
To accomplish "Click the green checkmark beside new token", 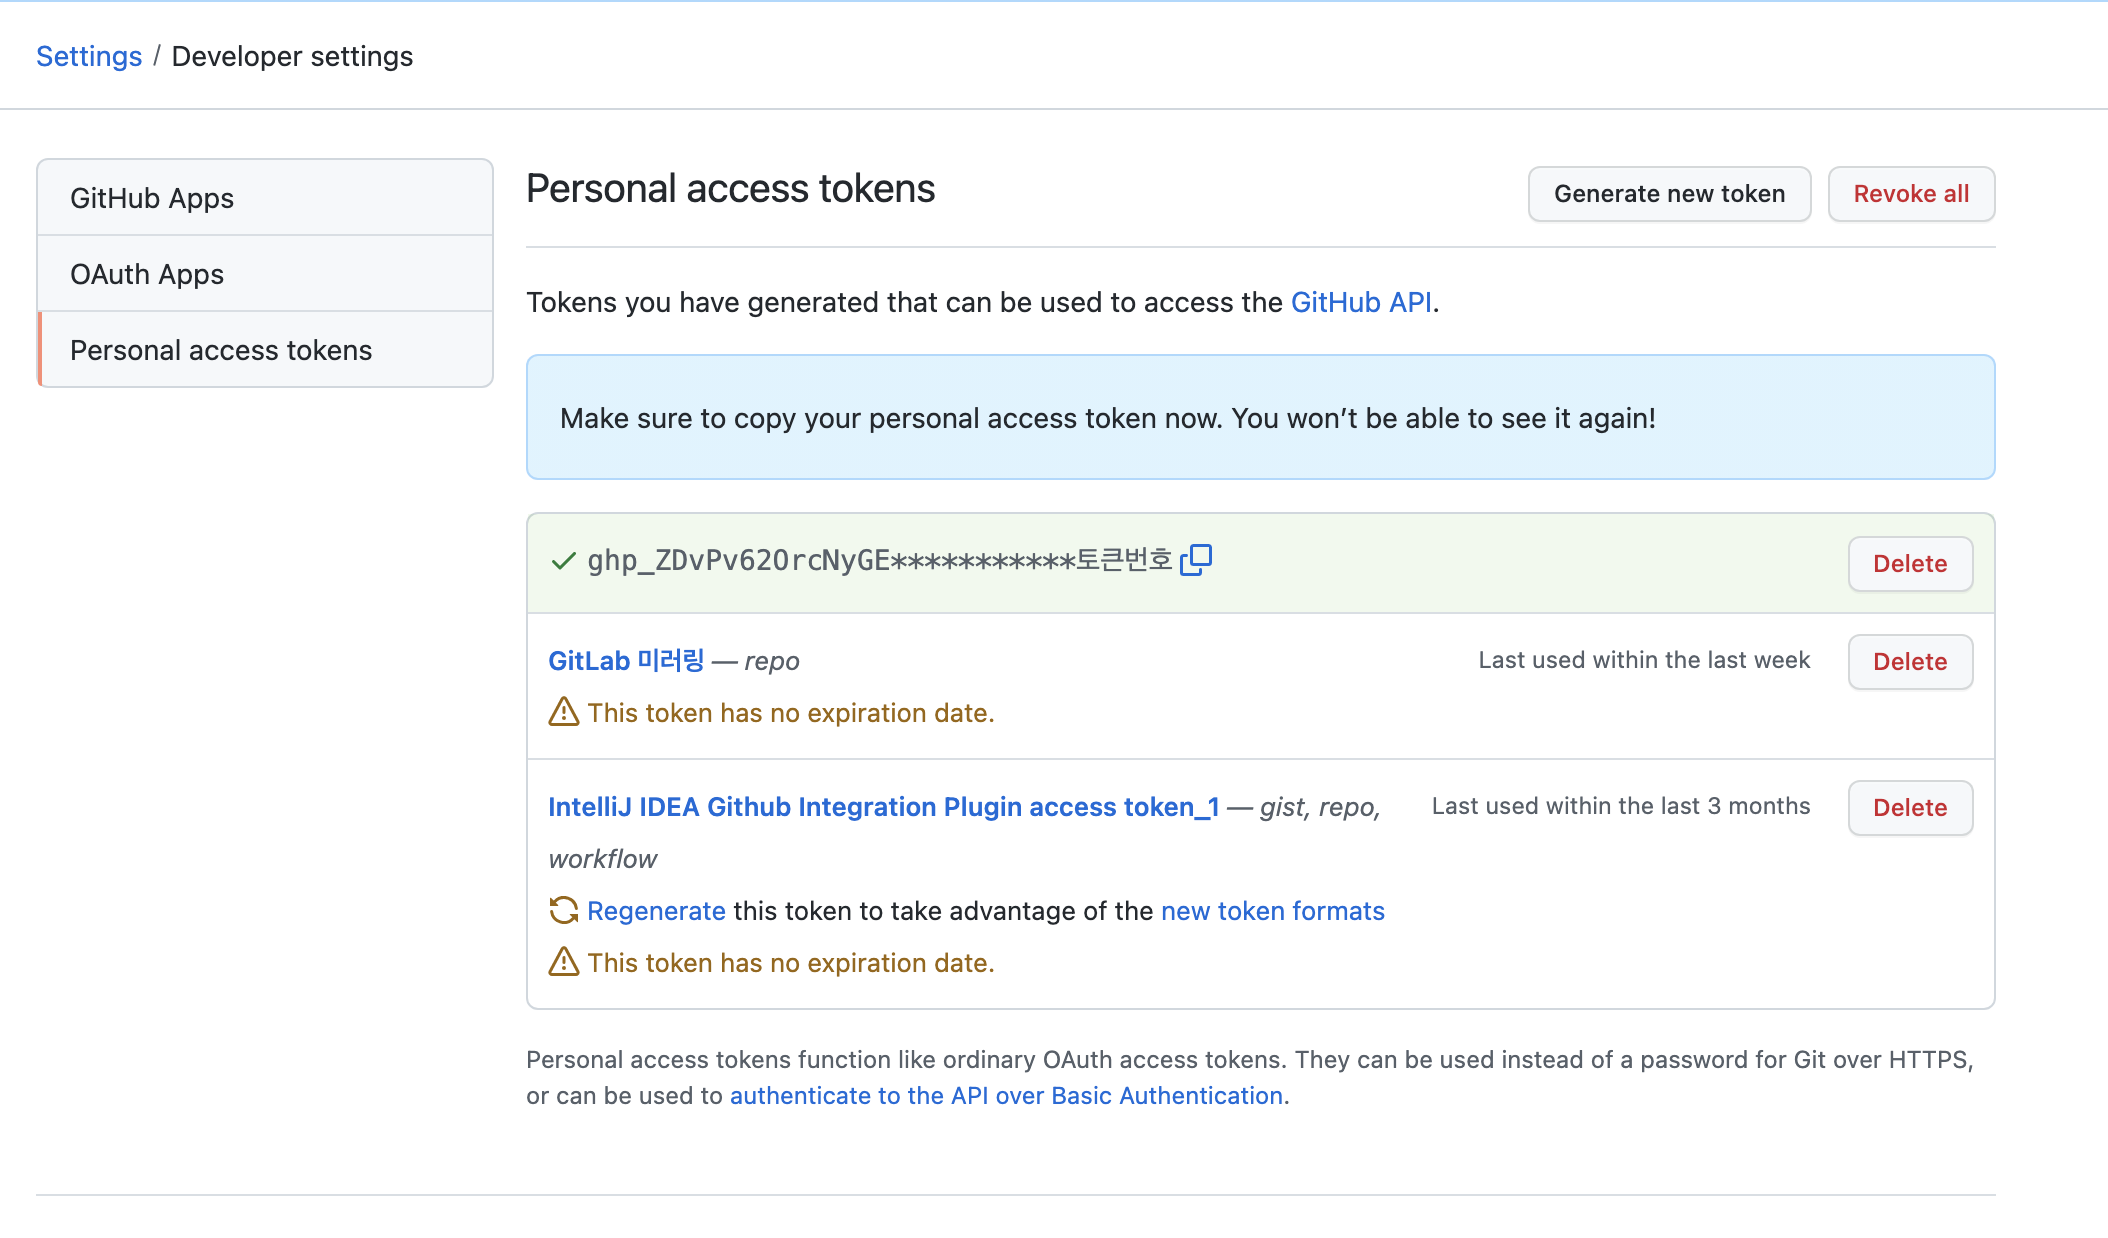I will tap(563, 561).
